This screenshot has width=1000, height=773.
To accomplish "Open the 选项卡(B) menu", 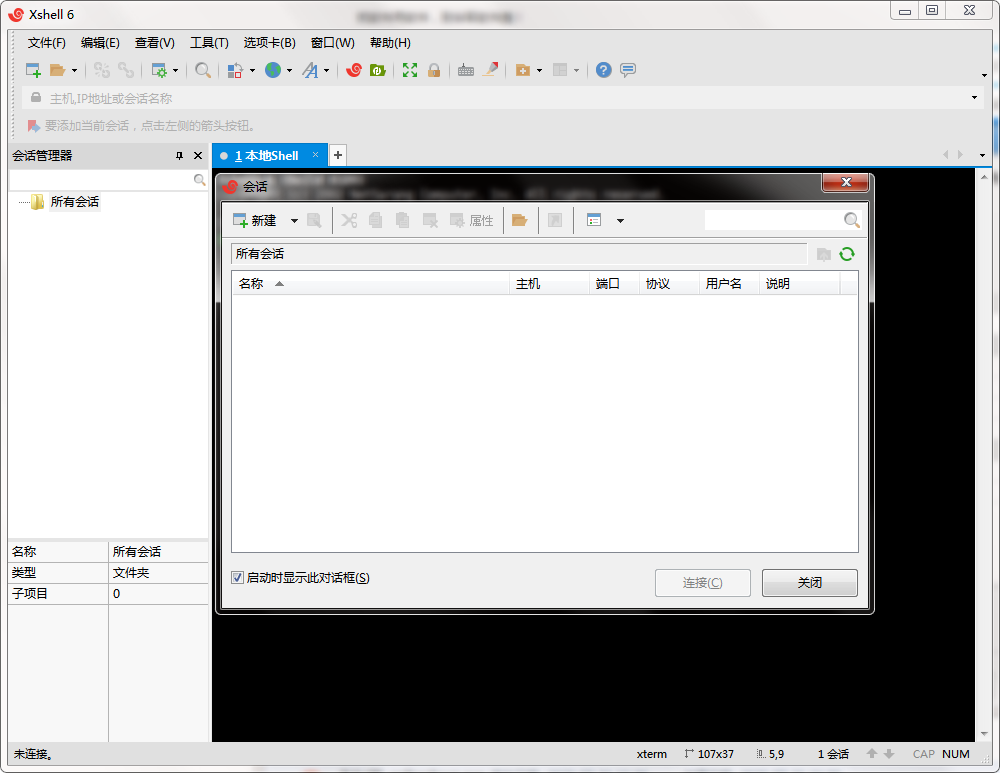I will point(270,43).
